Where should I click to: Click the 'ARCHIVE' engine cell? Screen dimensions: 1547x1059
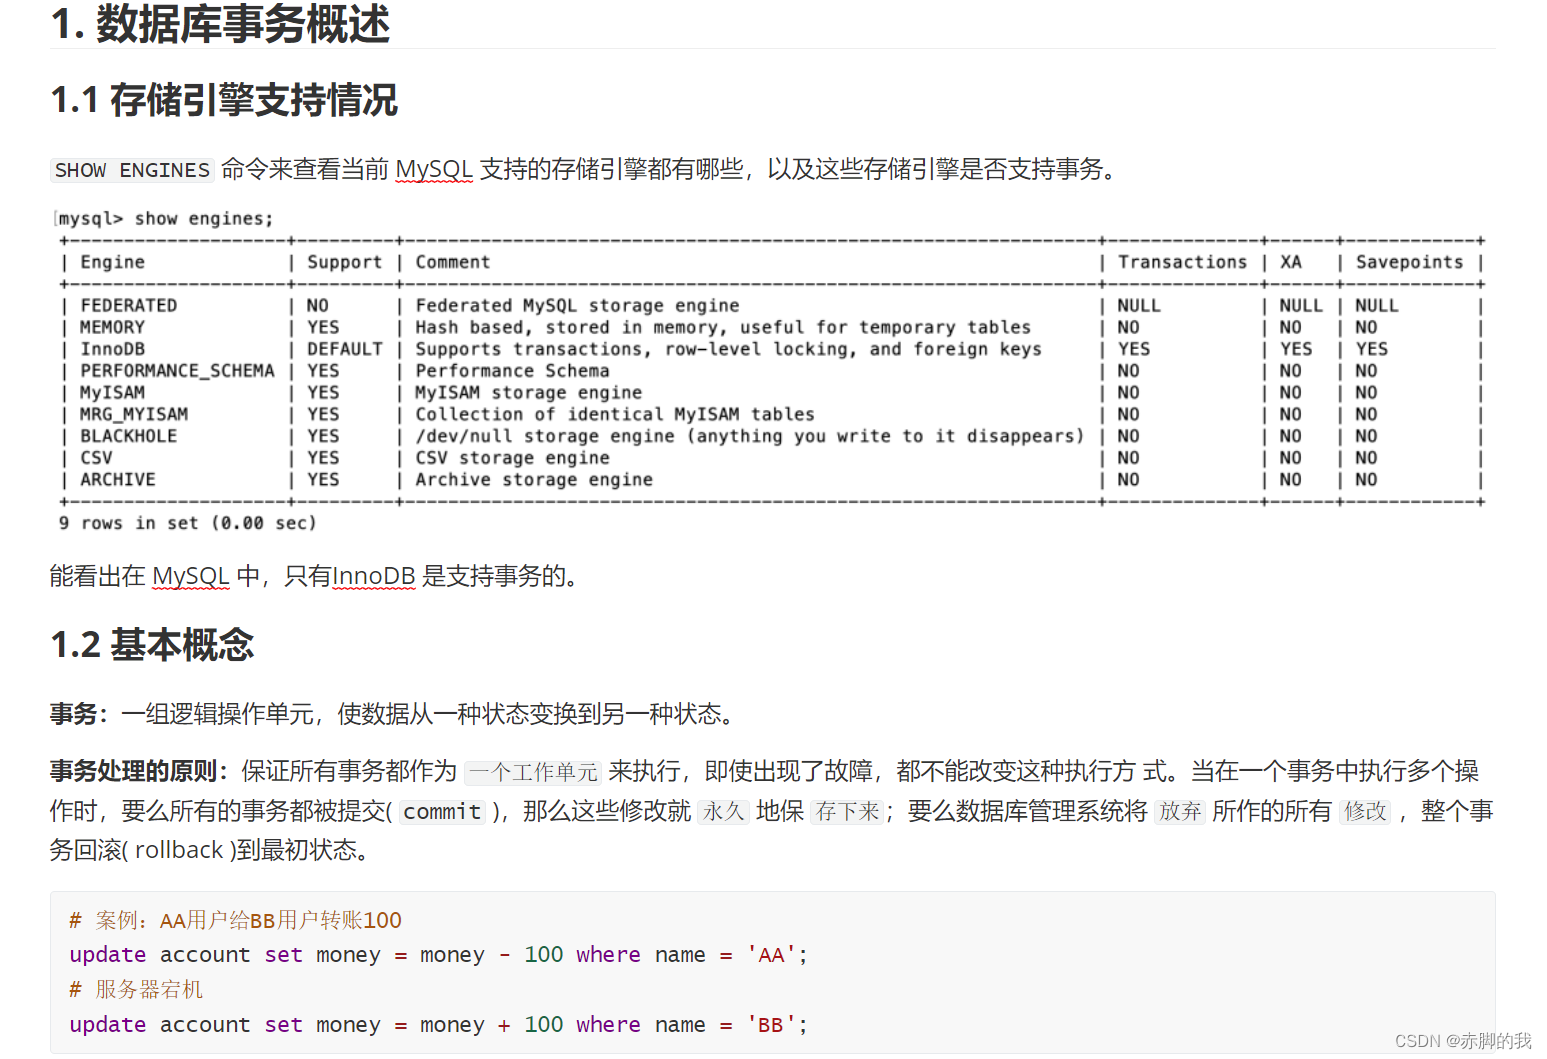[x=118, y=480]
